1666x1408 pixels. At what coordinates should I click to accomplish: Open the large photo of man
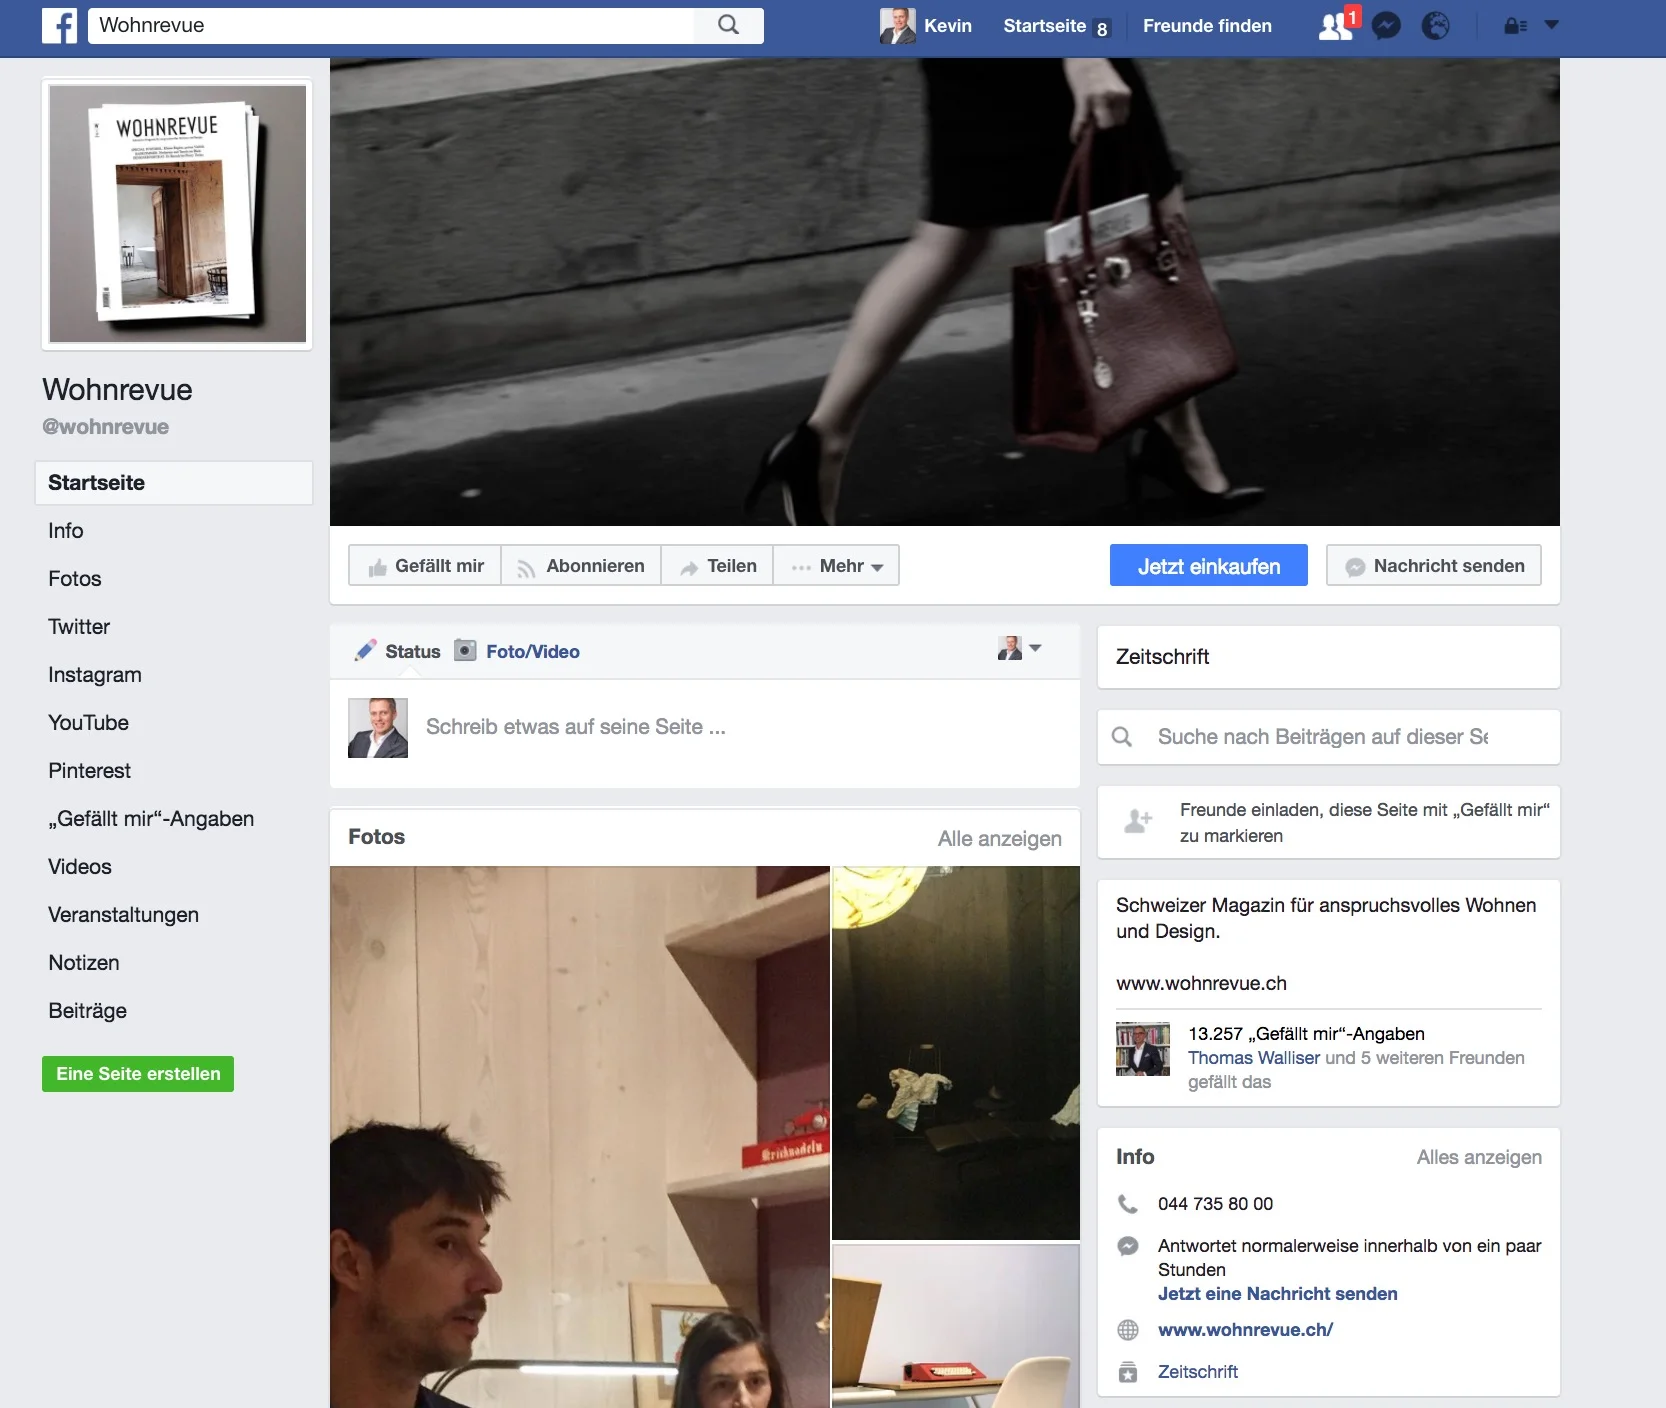point(580,1137)
